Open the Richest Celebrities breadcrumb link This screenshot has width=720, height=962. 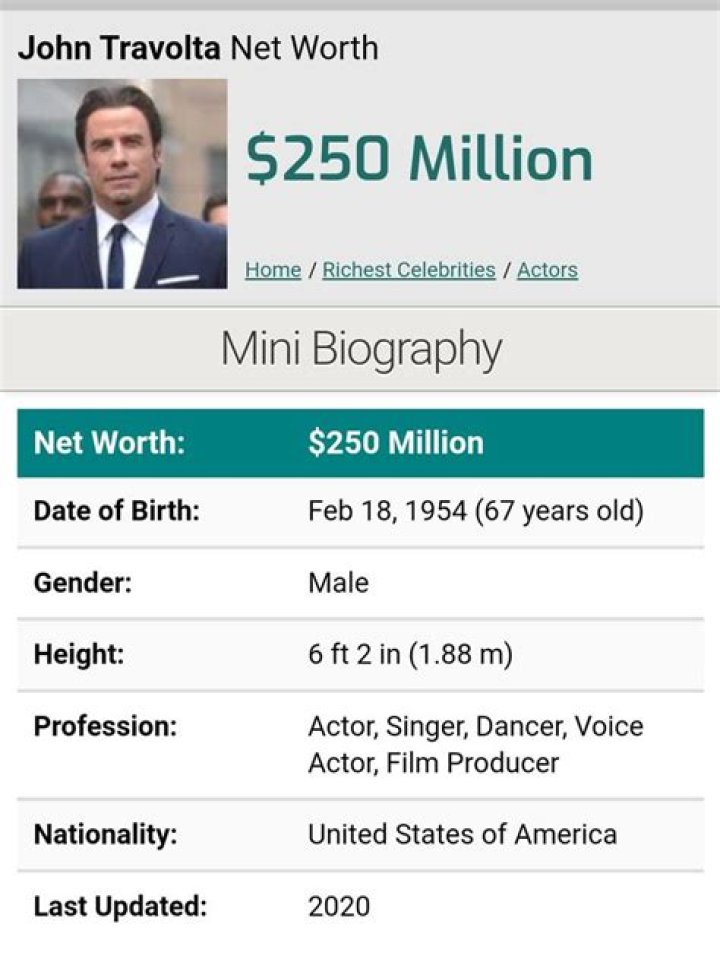[x=409, y=270]
